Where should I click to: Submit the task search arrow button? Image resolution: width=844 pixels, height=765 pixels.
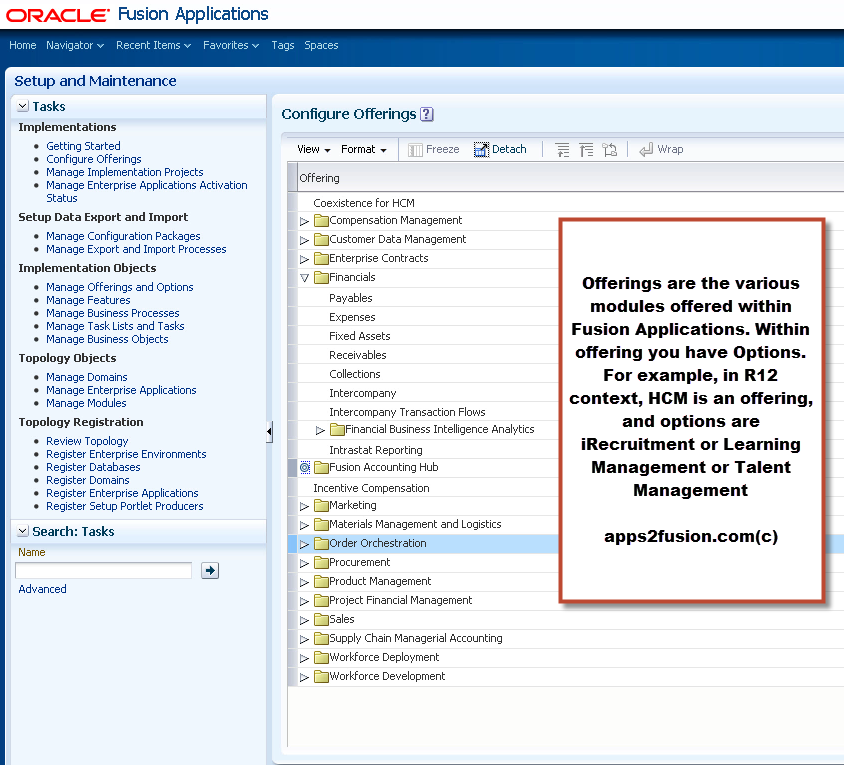[x=210, y=570]
